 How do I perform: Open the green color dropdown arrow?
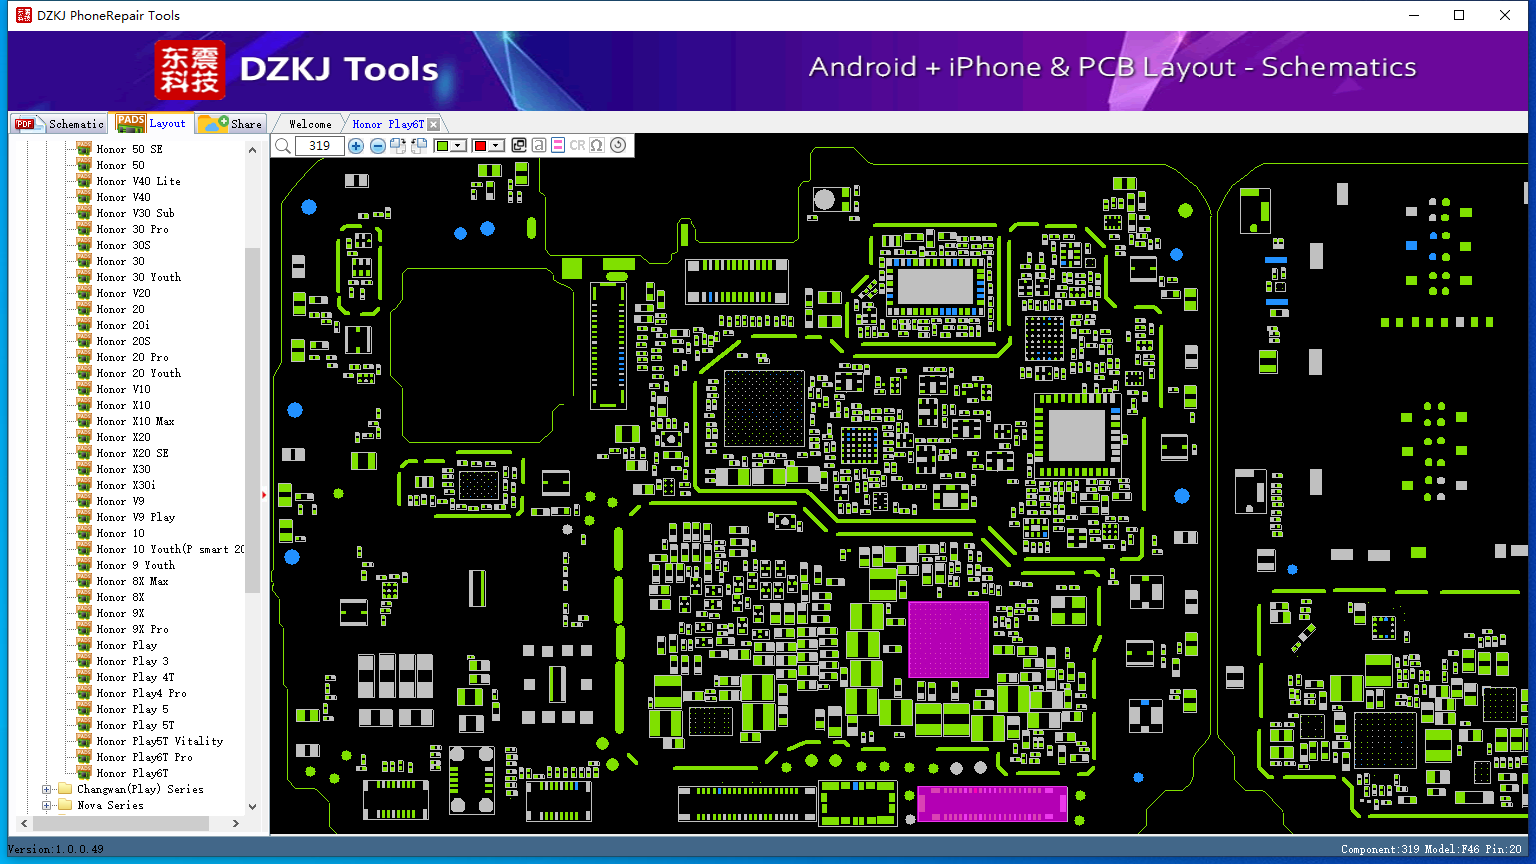[x=459, y=146]
